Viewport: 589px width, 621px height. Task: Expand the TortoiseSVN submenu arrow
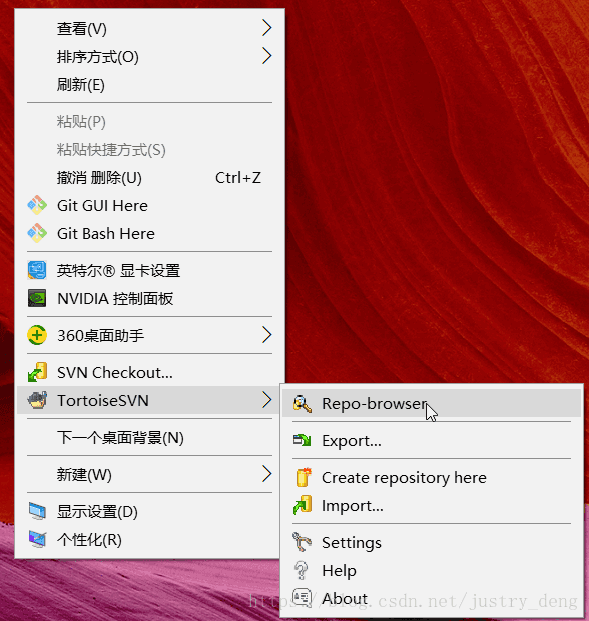[x=267, y=400]
